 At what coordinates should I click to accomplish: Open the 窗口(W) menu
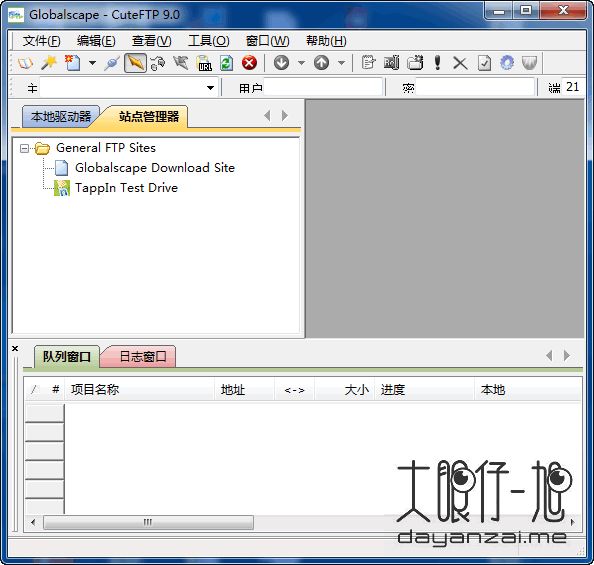[x=267, y=41]
